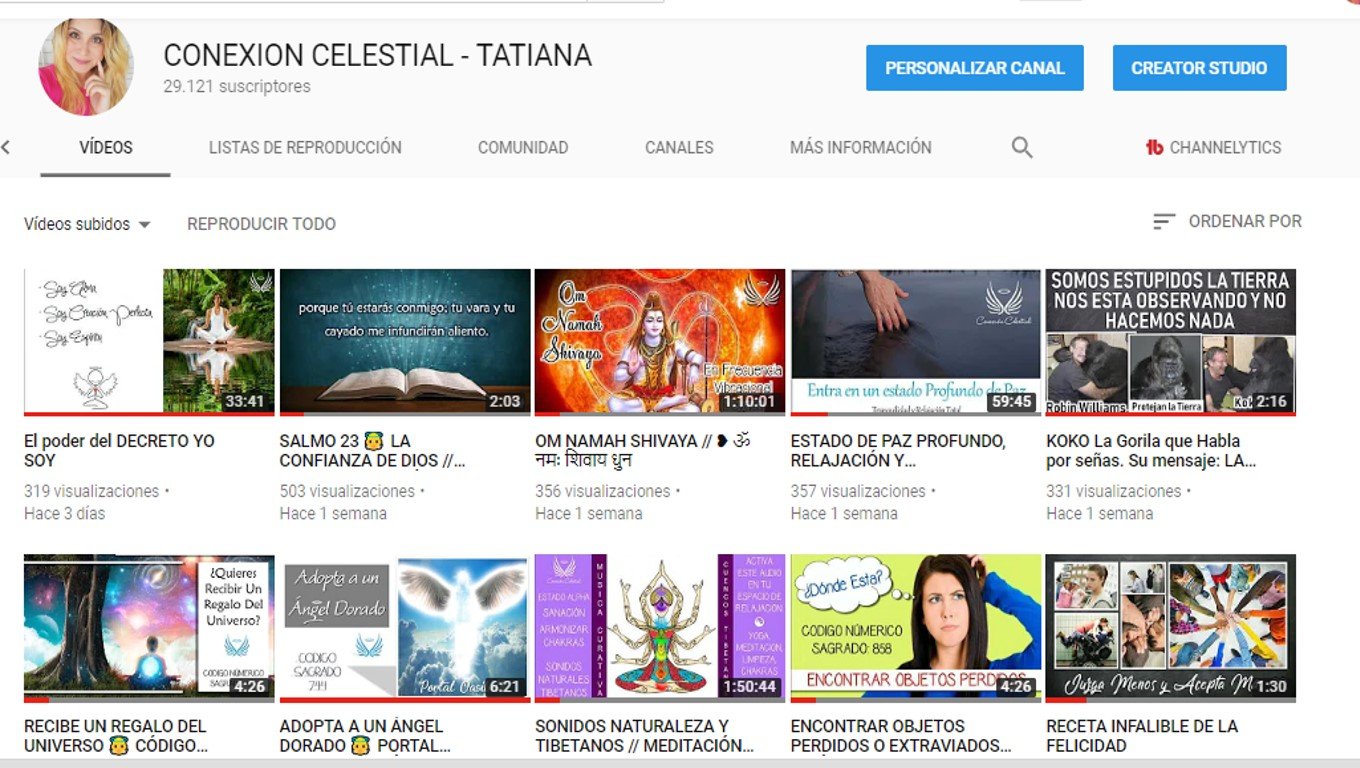Click the 33:41 duration badge

coord(245,401)
